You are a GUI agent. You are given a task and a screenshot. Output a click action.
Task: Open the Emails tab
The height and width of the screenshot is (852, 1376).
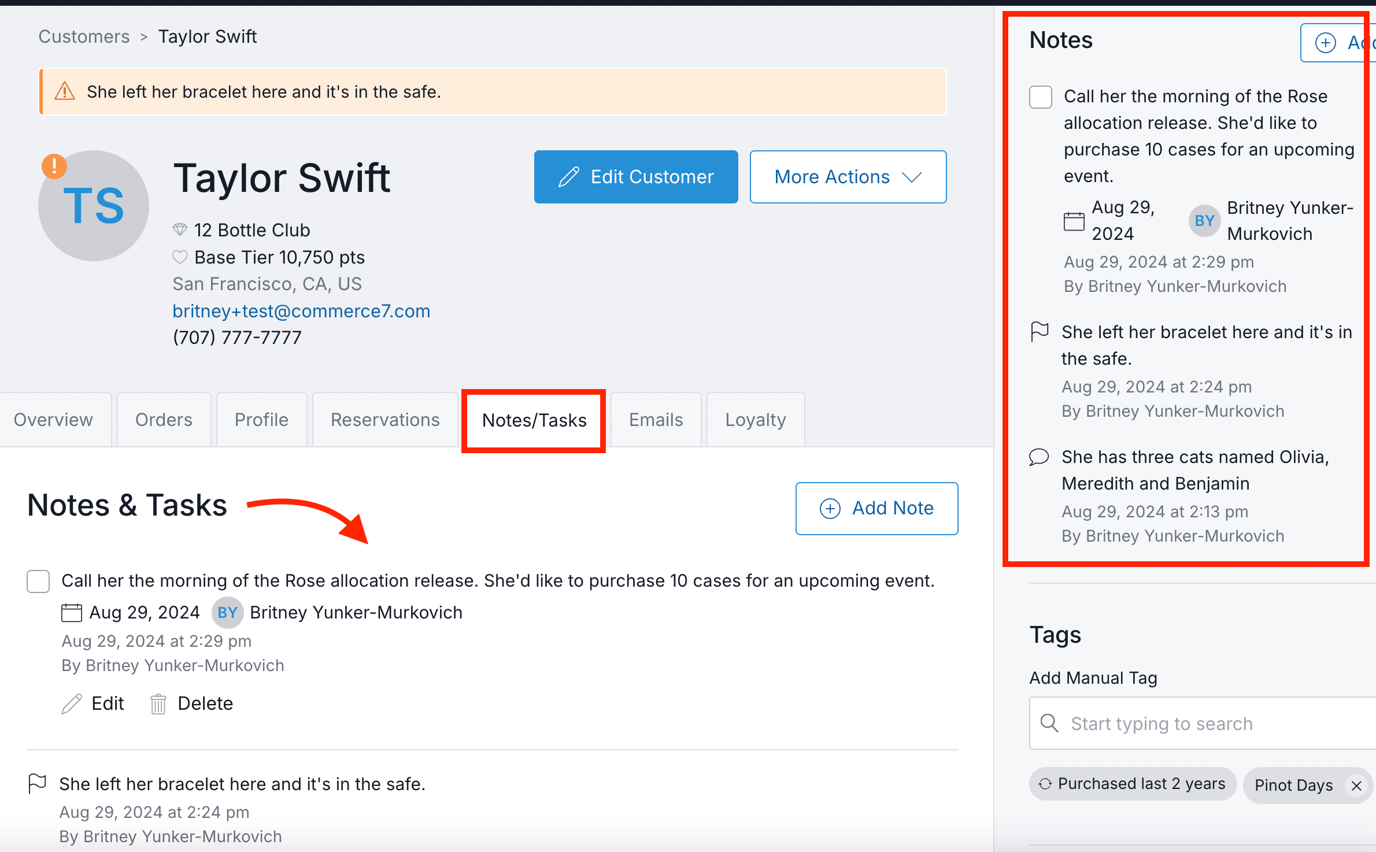[x=656, y=420]
